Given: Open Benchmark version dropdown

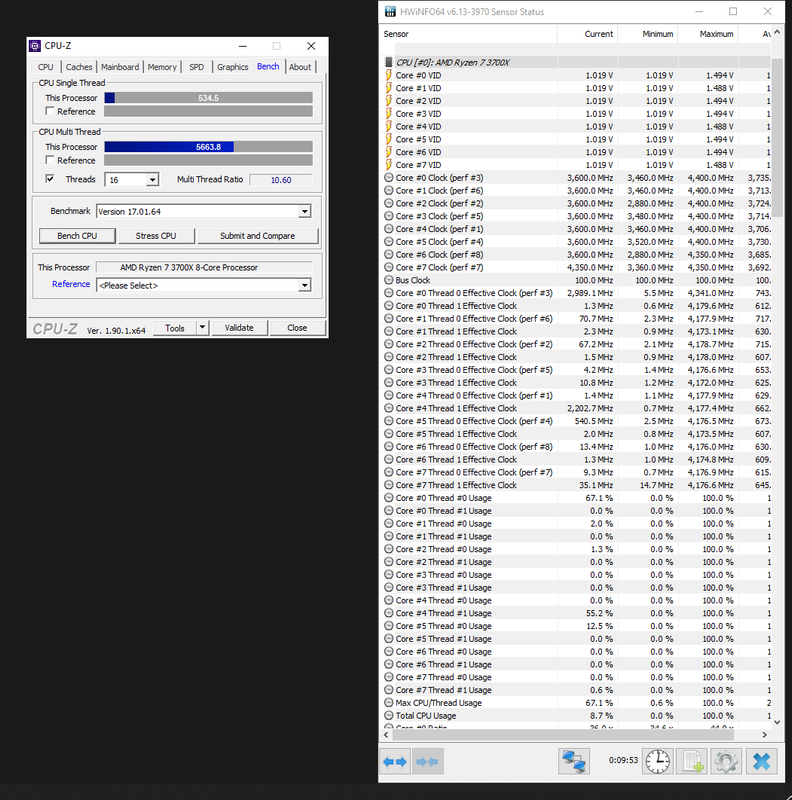Looking at the screenshot, I should 305,211.
